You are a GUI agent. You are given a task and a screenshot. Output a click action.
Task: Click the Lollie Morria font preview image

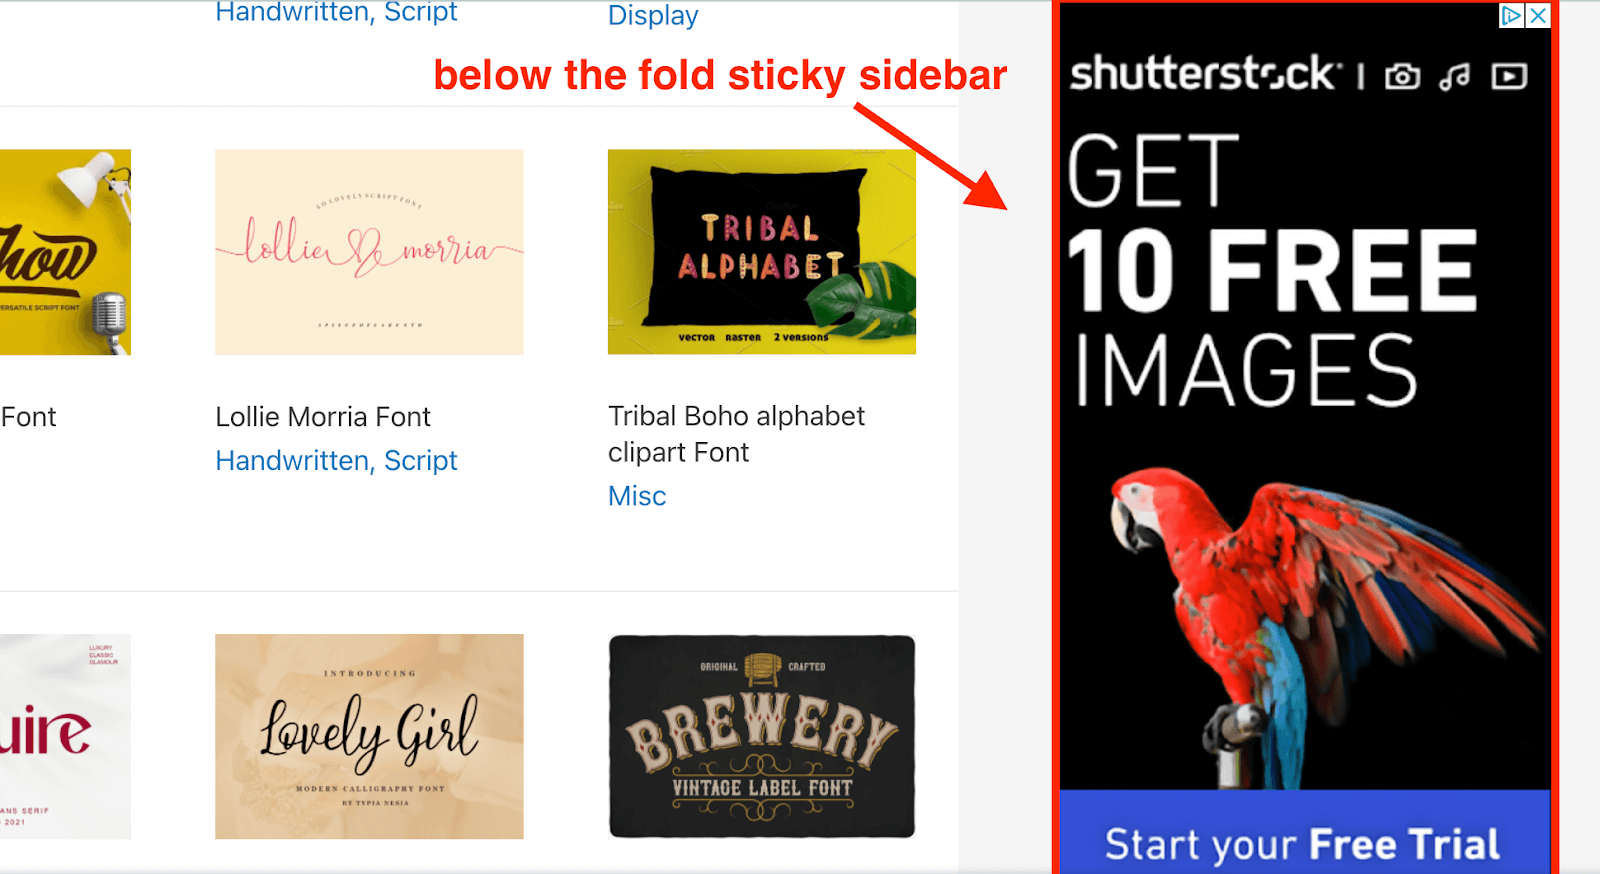[x=368, y=251]
